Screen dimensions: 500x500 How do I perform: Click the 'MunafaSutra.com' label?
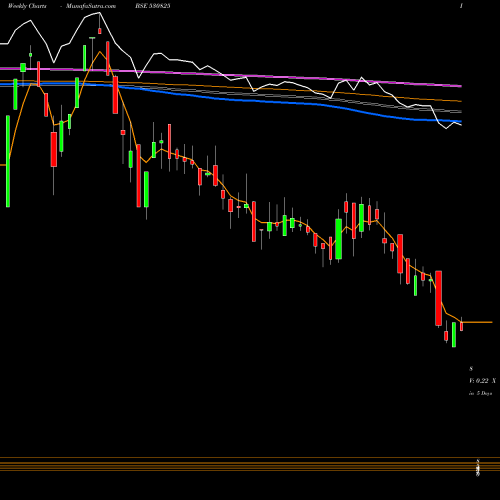point(91,6)
